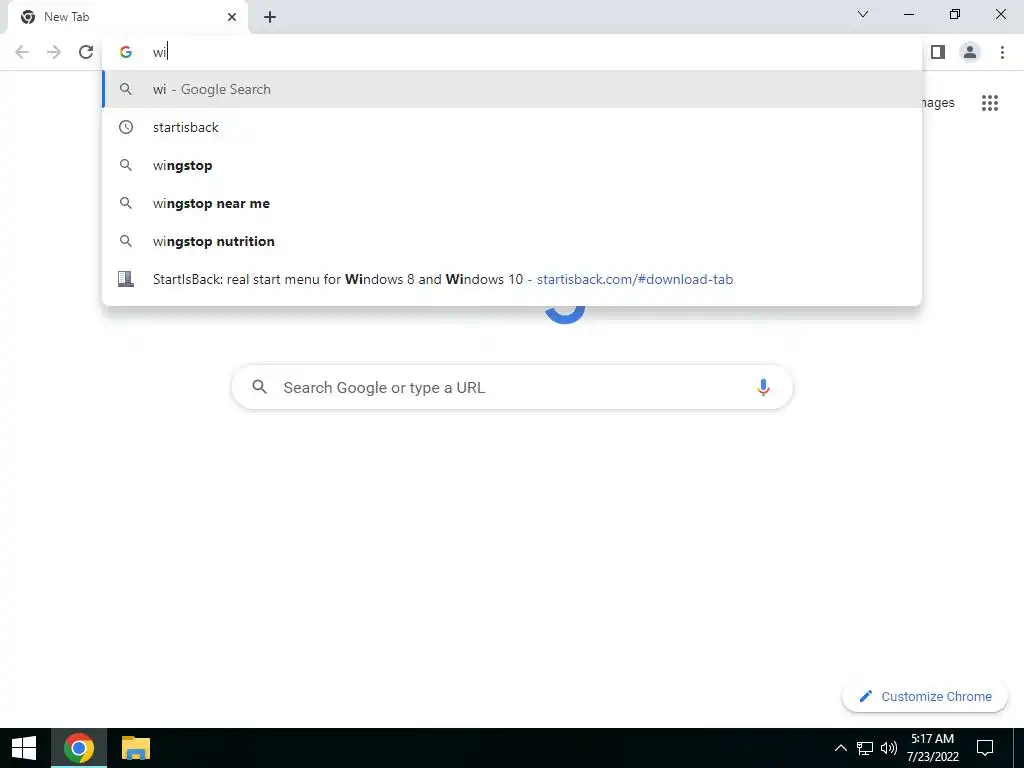Click the site icon of StartIsBack suggestion
This screenshot has height=768, width=1024.
point(126,279)
